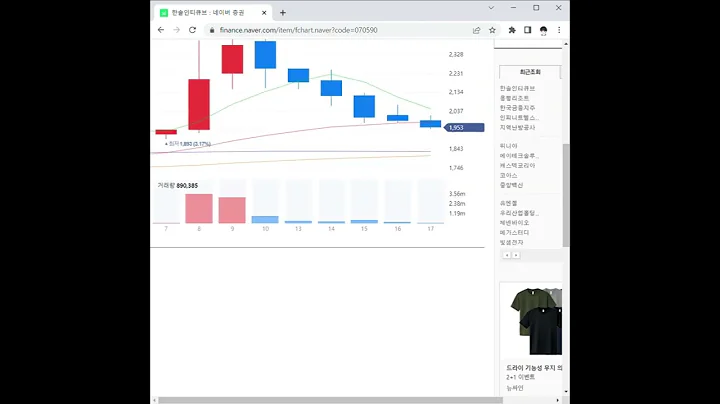
Task: Click the T-shirt advertisement image
Action: click(535, 321)
